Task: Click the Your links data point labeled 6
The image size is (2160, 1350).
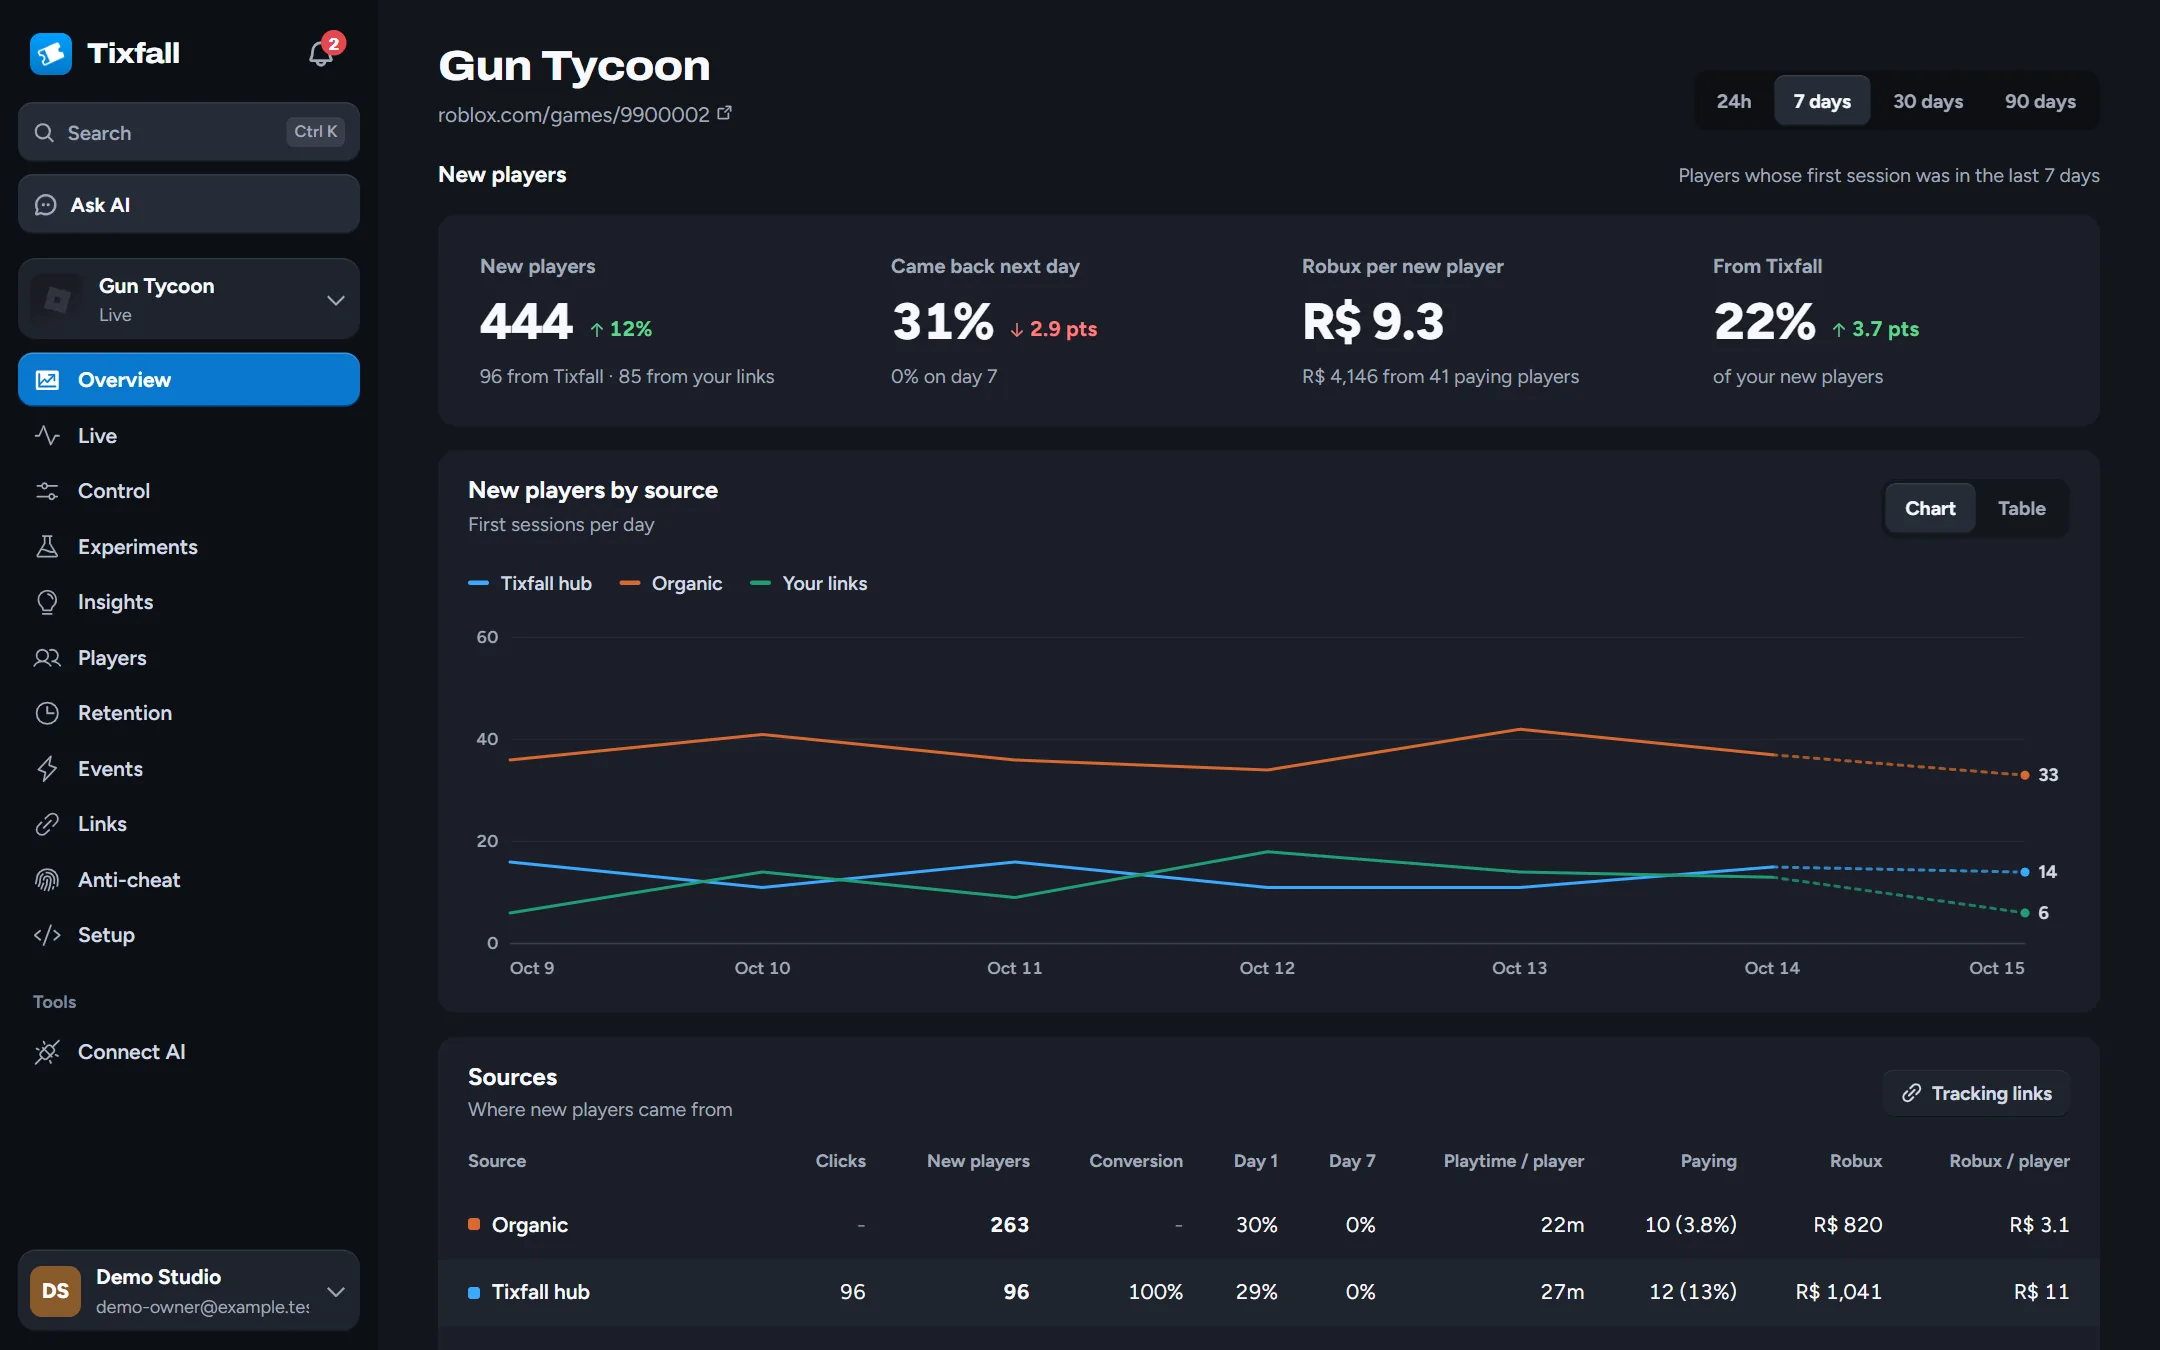Action: point(2025,913)
